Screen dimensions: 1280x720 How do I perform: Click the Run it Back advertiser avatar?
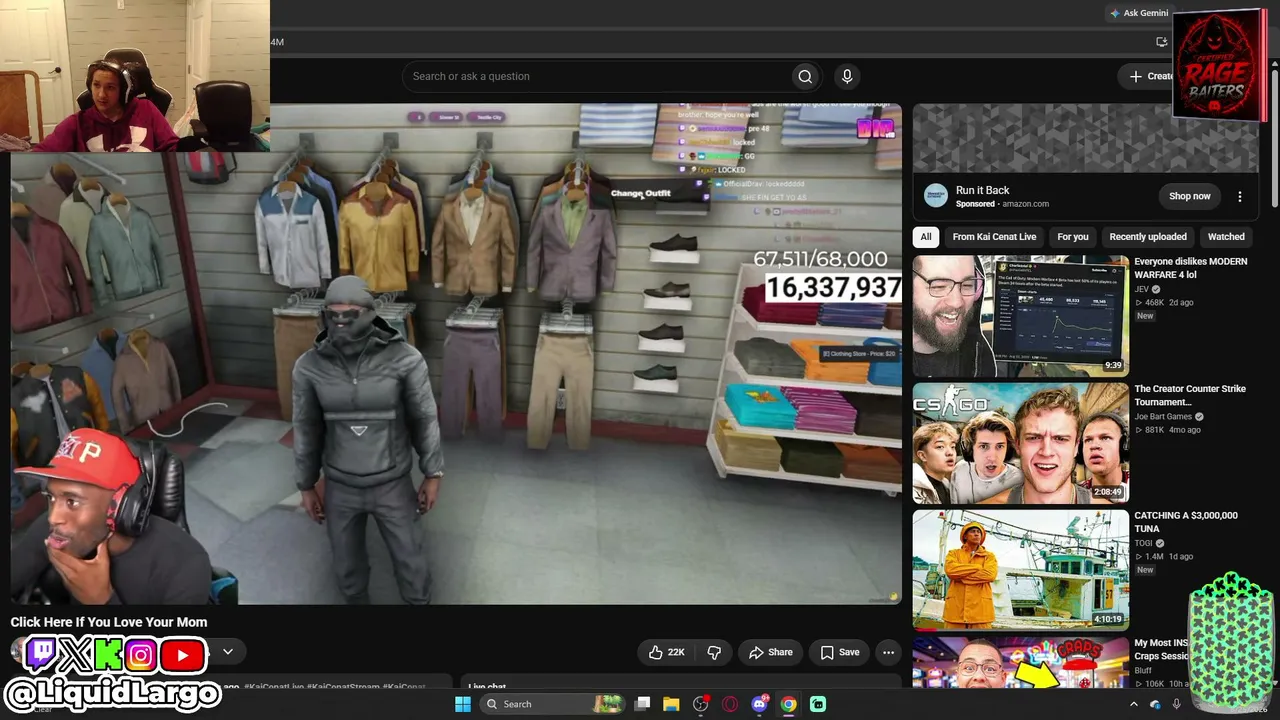coord(935,196)
